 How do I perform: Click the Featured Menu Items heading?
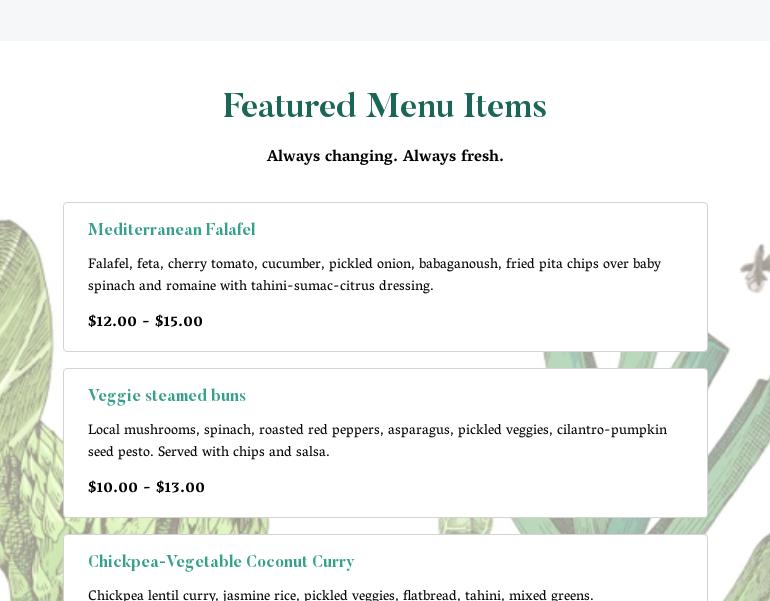[x=384, y=106]
